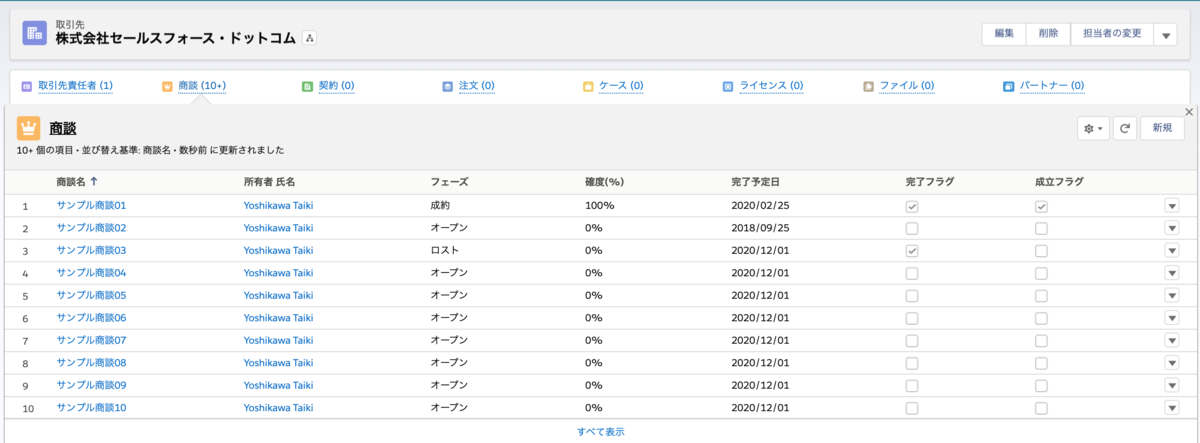This screenshot has width=1200, height=443.
Task: Toggle 完了フラグ checkbox for サンプル商談03
Action: point(911,251)
